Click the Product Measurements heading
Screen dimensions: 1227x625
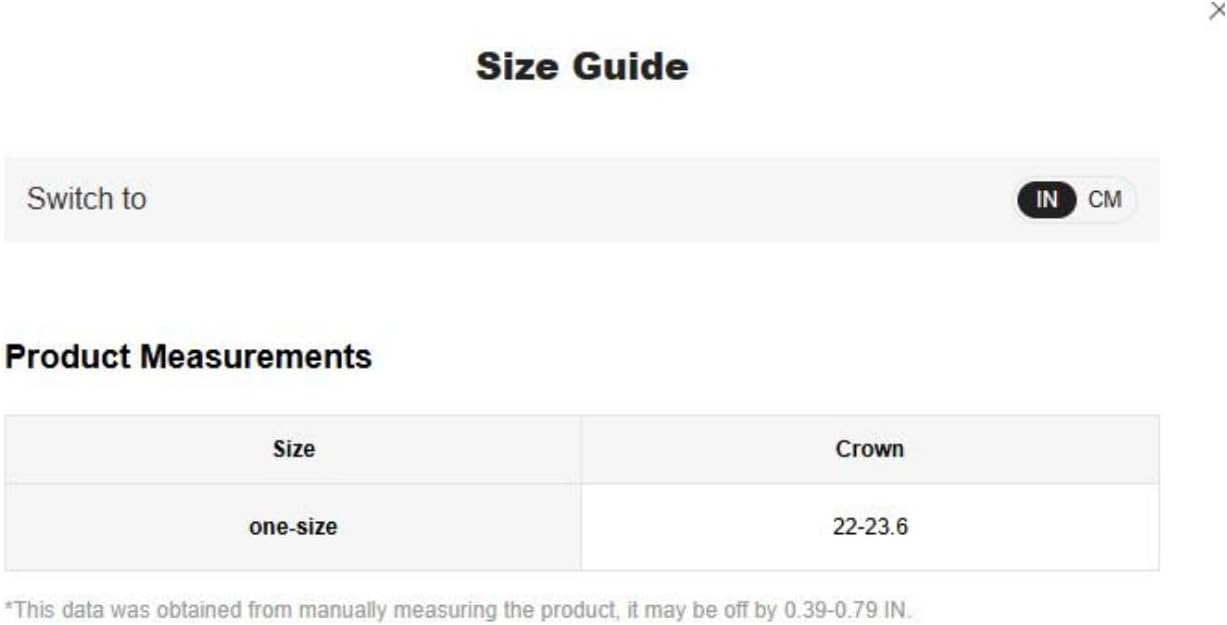pyautogui.click(x=188, y=356)
